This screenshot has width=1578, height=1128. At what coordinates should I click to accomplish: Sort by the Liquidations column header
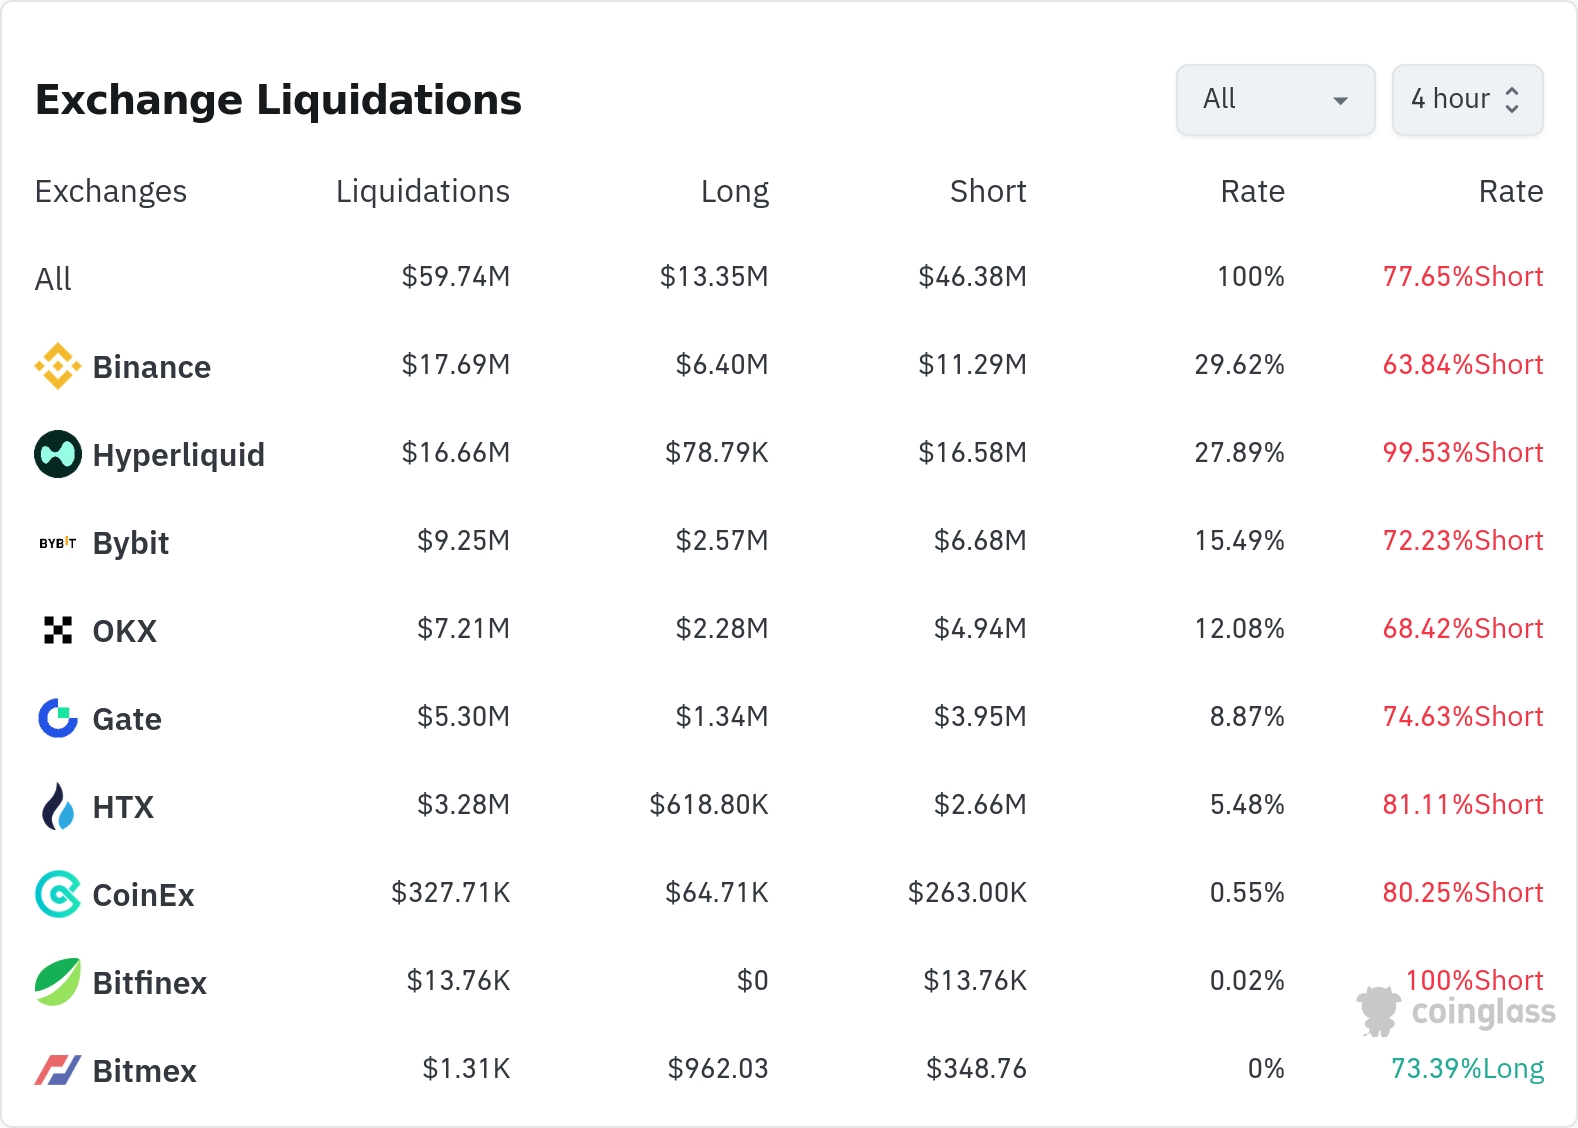[422, 191]
